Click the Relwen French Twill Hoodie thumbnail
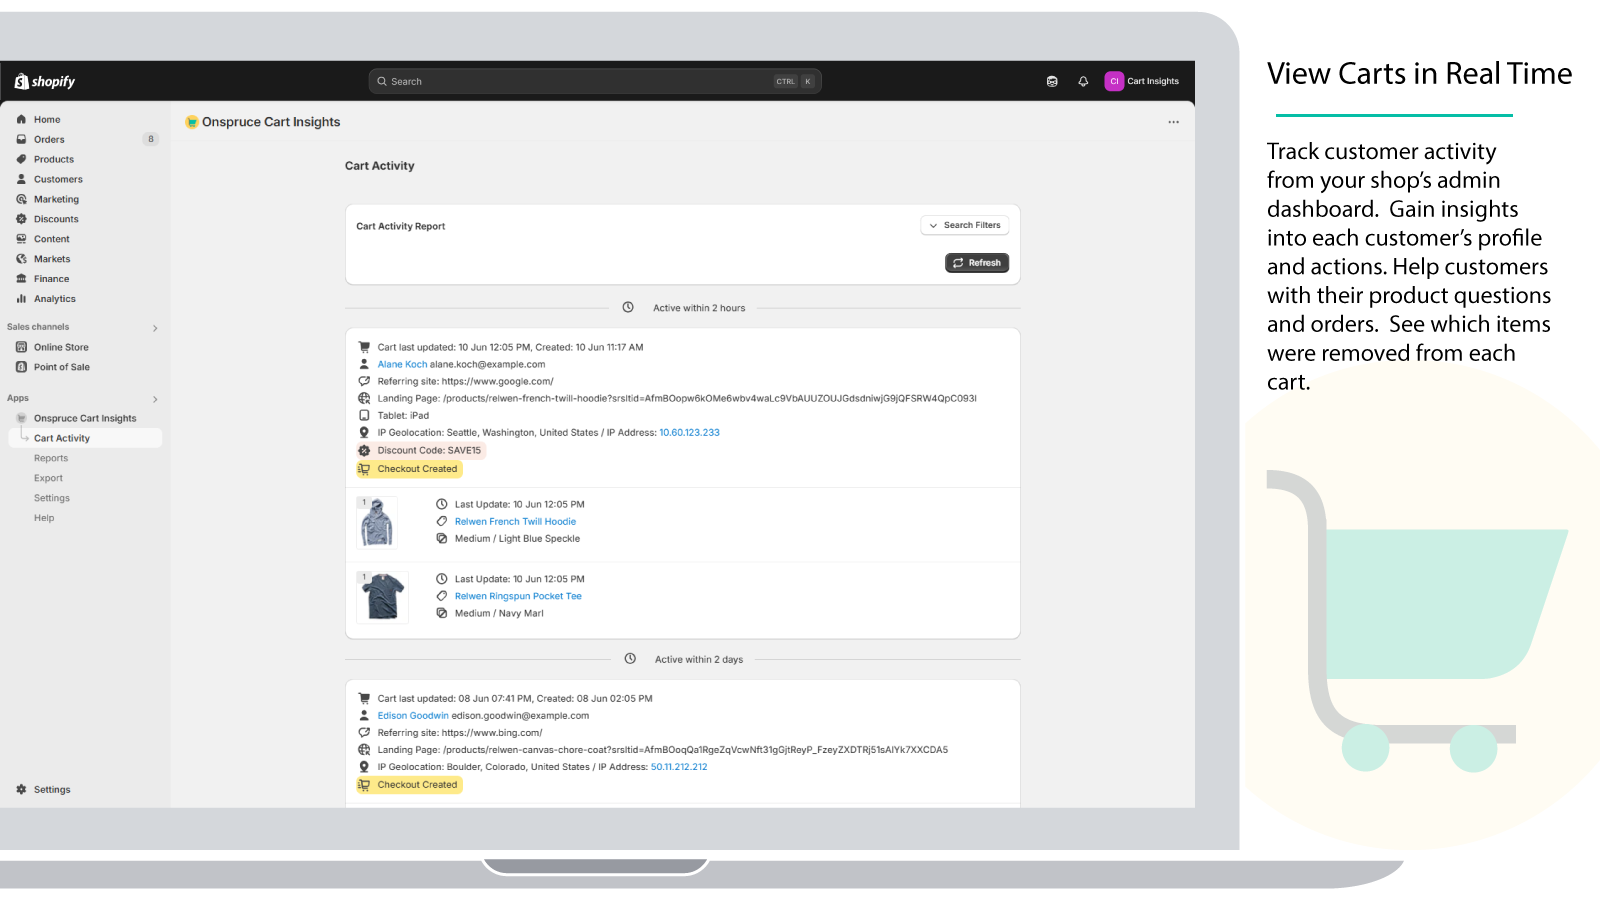The width and height of the screenshot is (1600, 900). click(x=377, y=523)
